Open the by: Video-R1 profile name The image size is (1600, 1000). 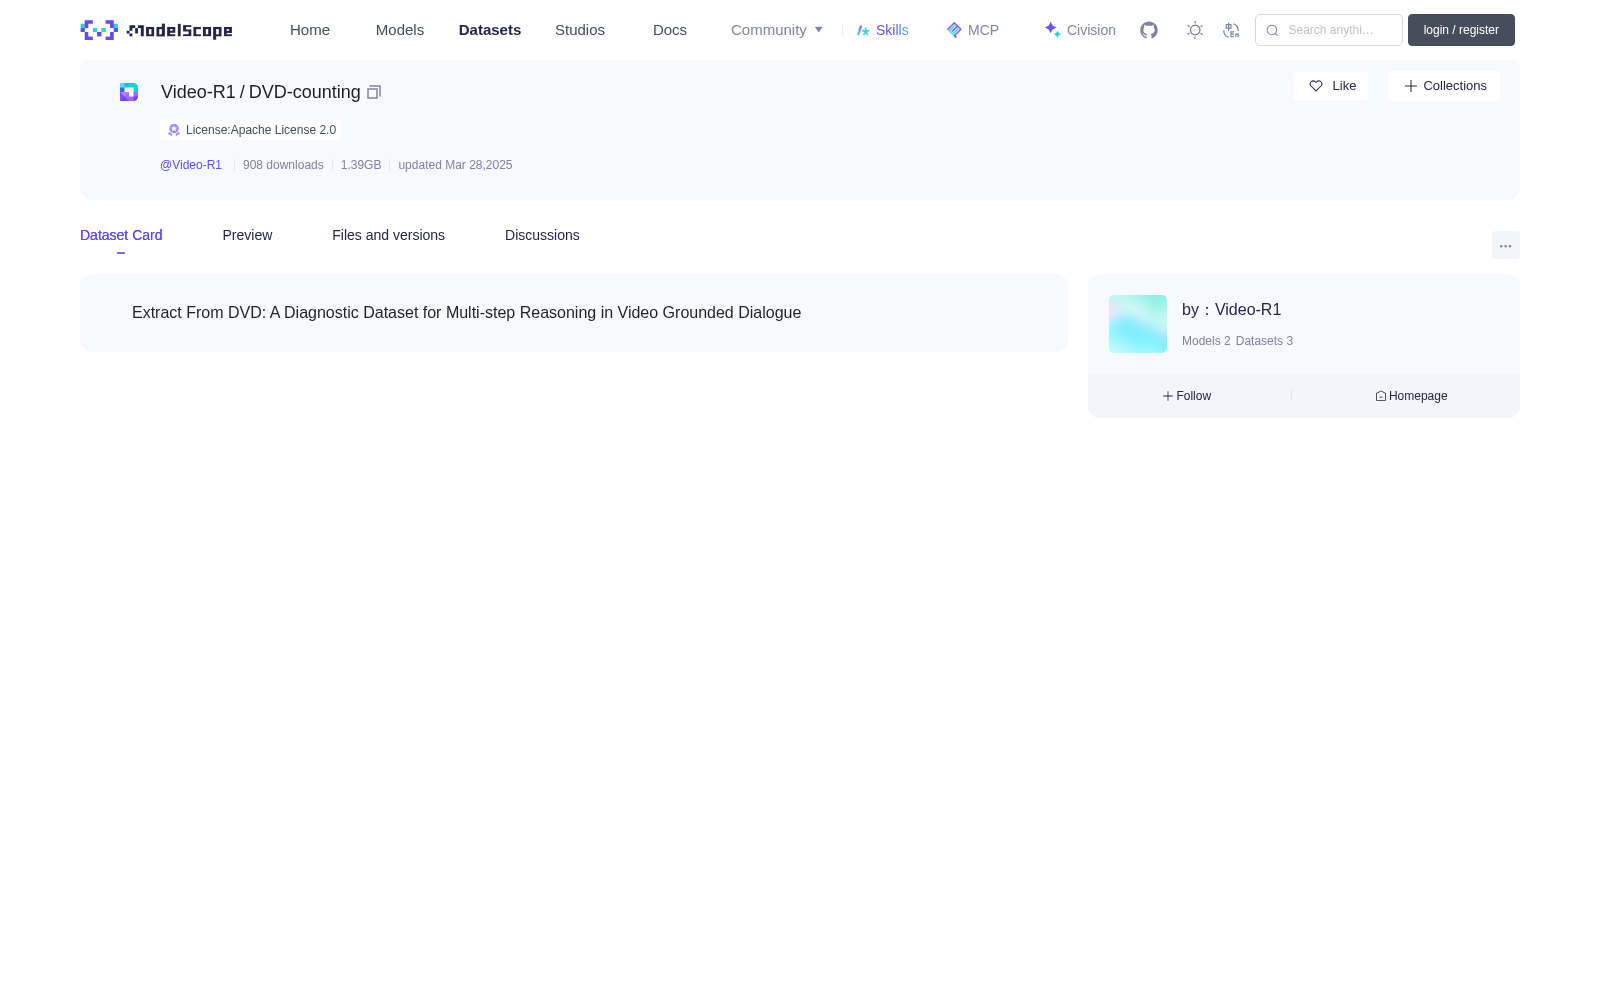(1232, 310)
